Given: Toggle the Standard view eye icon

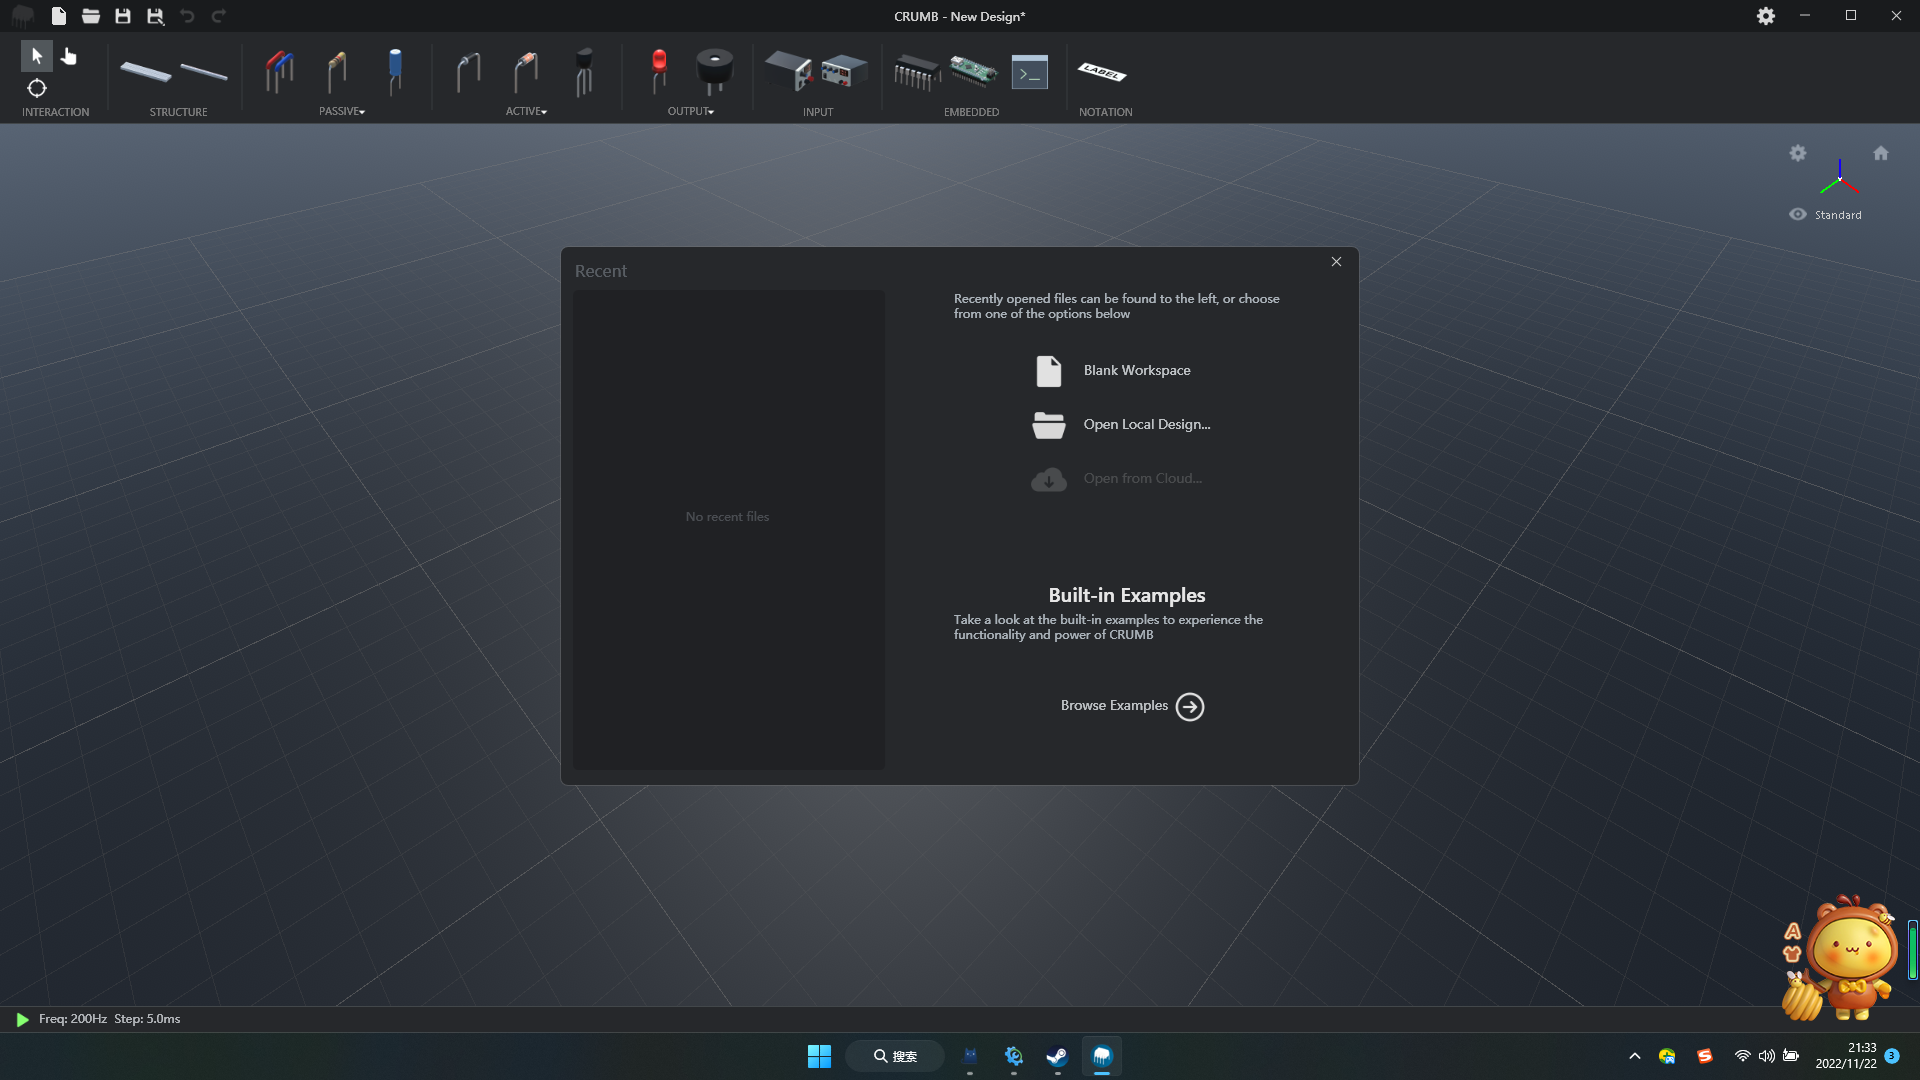Looking at the screenshot, I should coord(1797,214).
